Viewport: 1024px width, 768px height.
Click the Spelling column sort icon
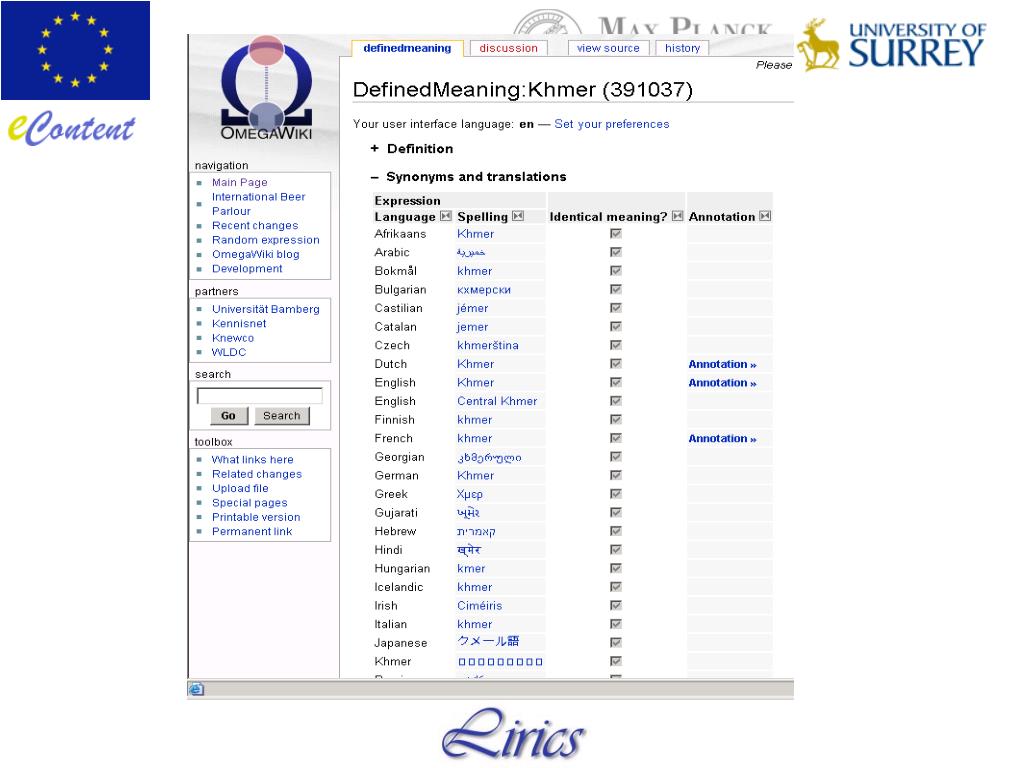click(x=518, y=216)
